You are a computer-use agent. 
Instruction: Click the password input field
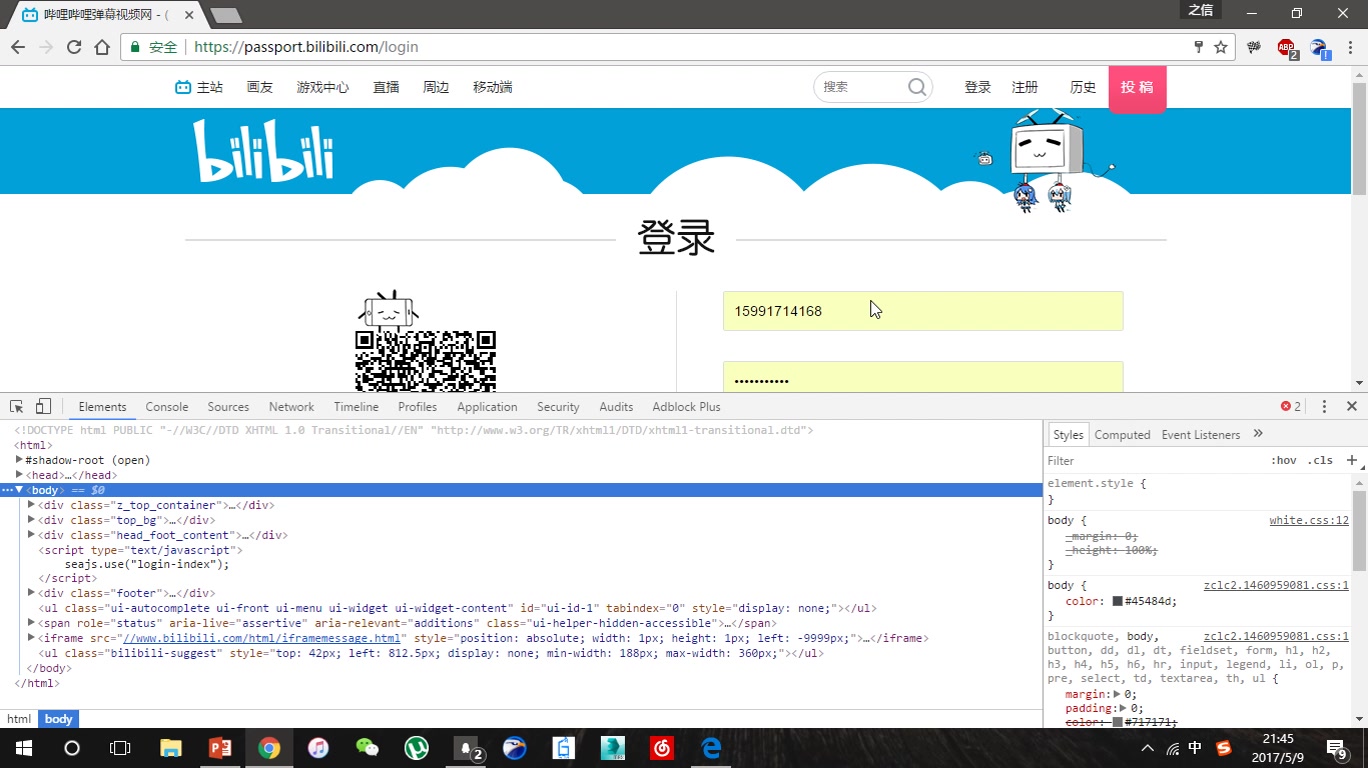click(x=923, y=377)
